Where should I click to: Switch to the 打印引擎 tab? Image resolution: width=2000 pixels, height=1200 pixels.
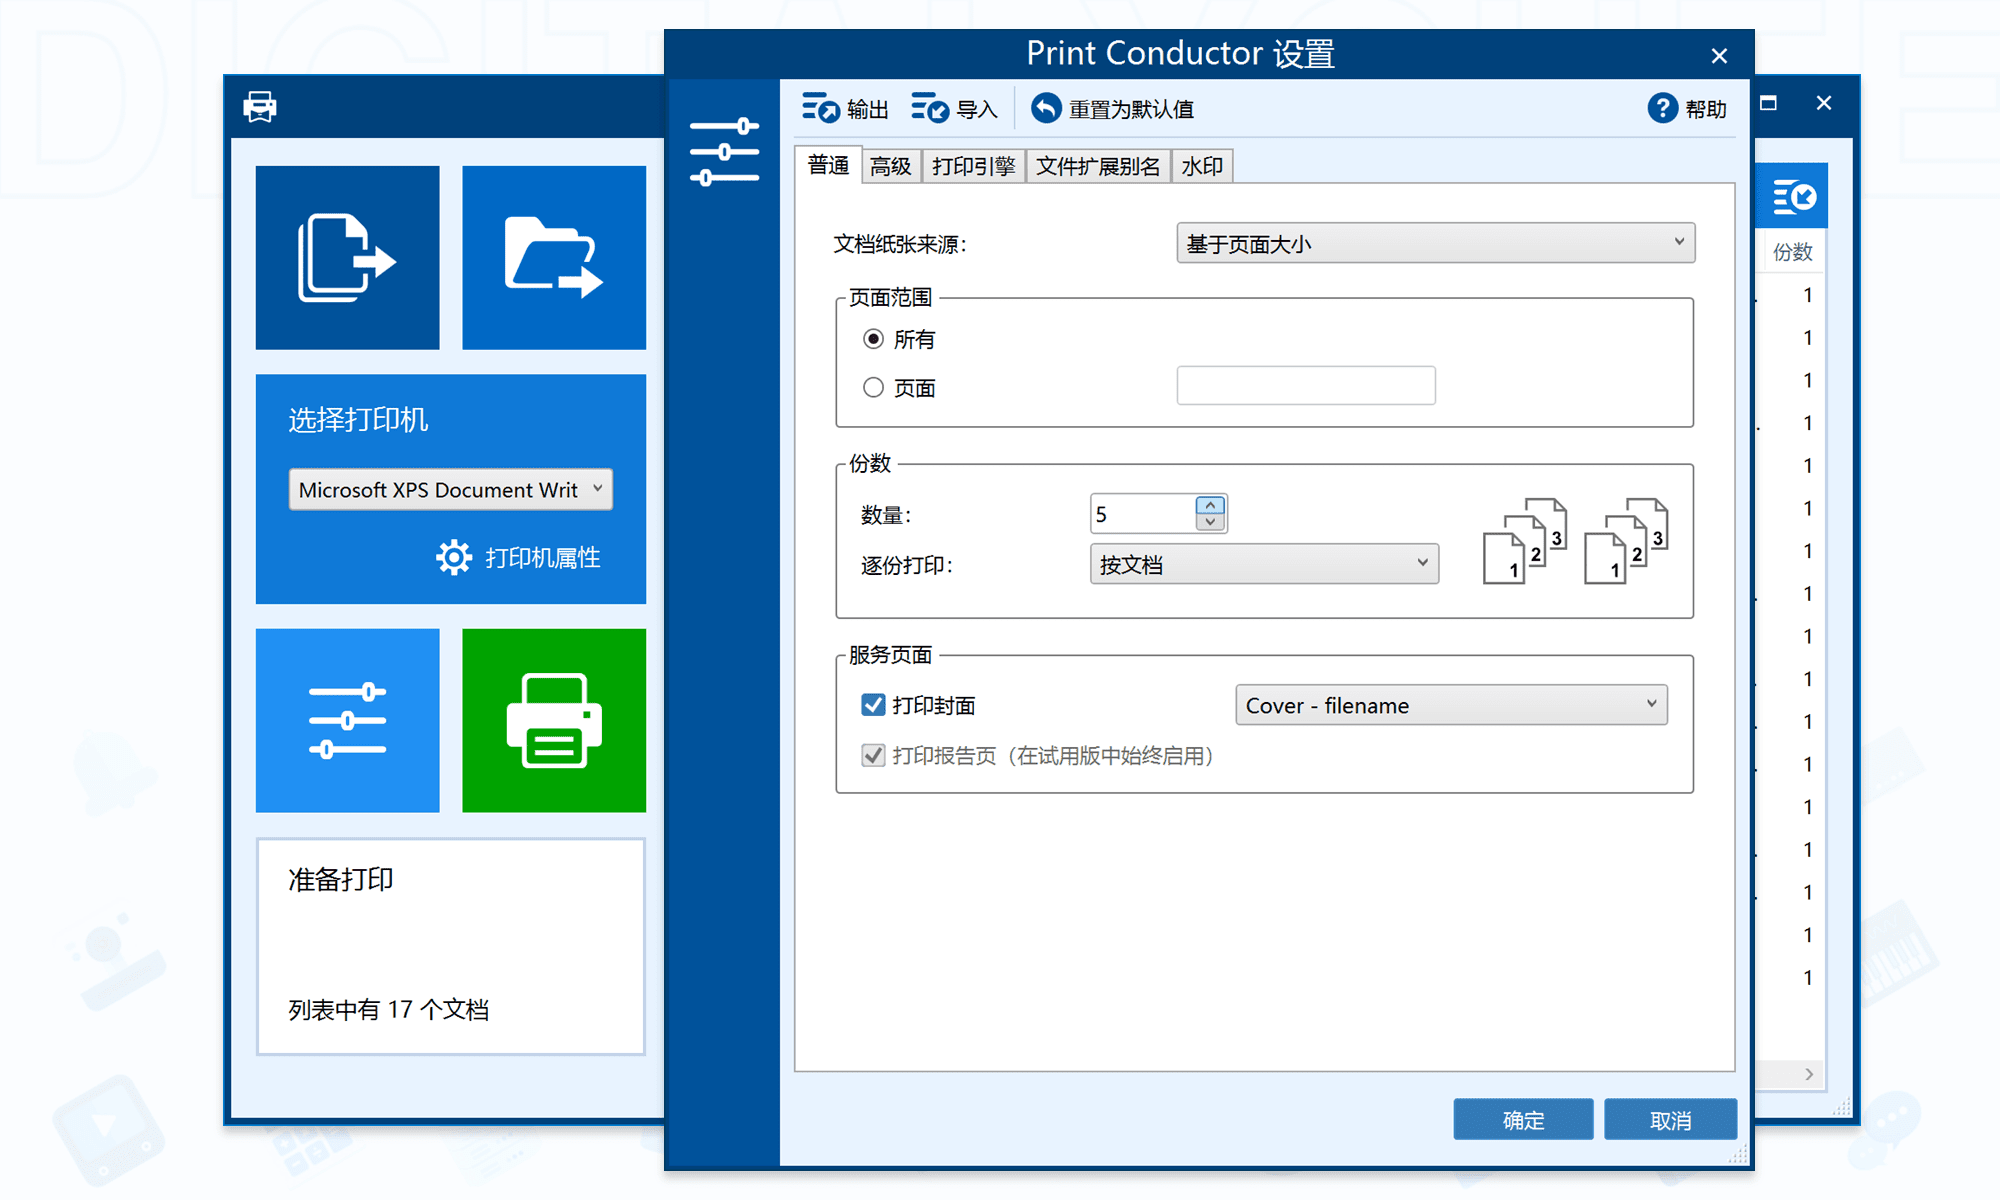(973, 166)
